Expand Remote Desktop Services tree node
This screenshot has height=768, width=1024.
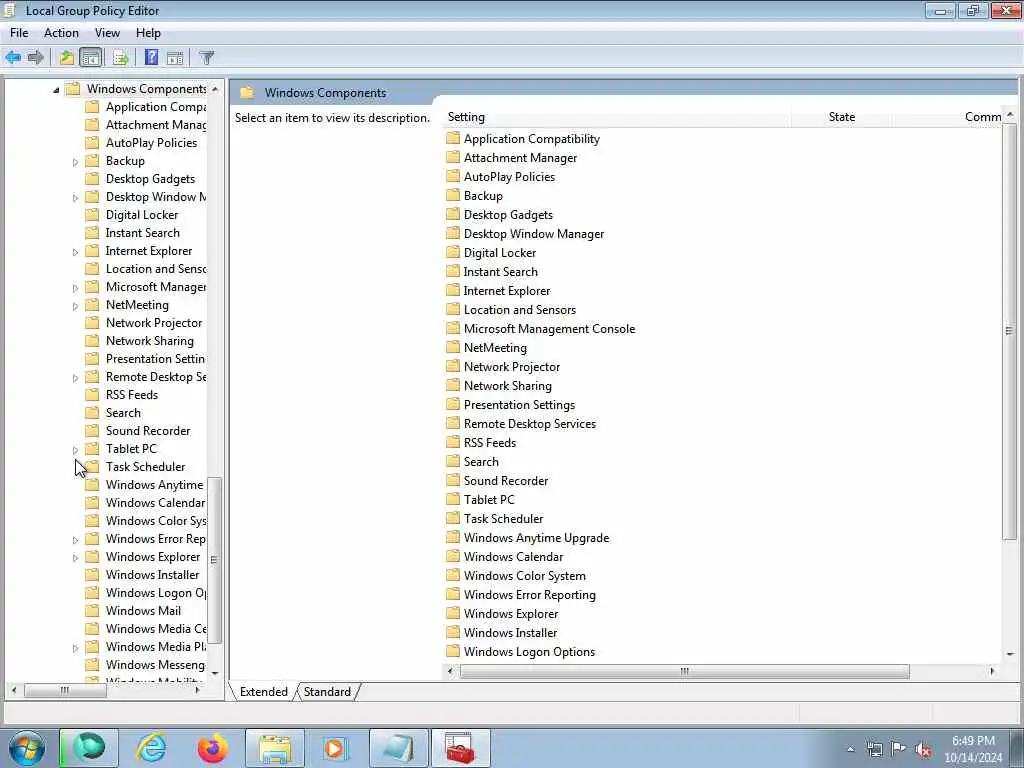[x=75, y=378]
